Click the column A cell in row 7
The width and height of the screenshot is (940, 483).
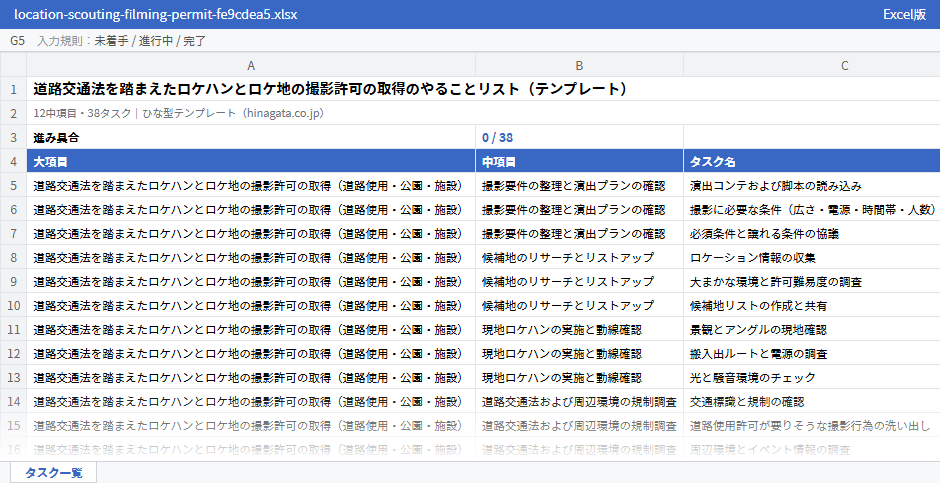point(251,234)
